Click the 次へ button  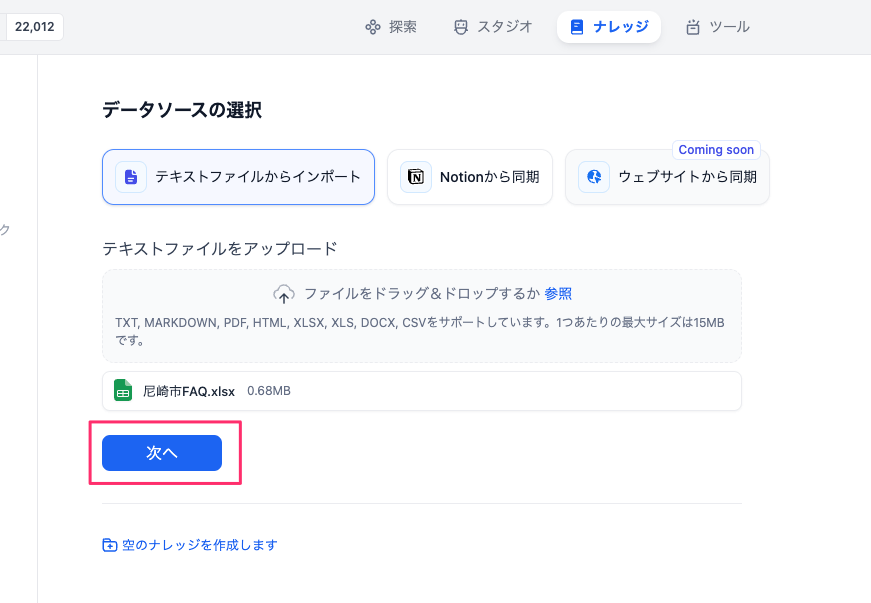coord(162,453)
